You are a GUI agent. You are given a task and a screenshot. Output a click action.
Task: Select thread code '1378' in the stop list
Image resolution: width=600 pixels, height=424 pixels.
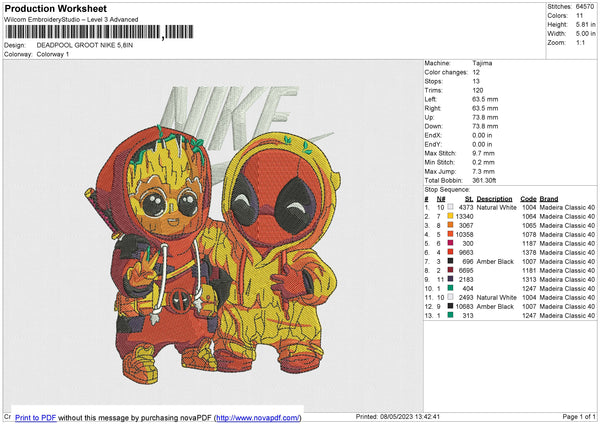tap(529, 252)
